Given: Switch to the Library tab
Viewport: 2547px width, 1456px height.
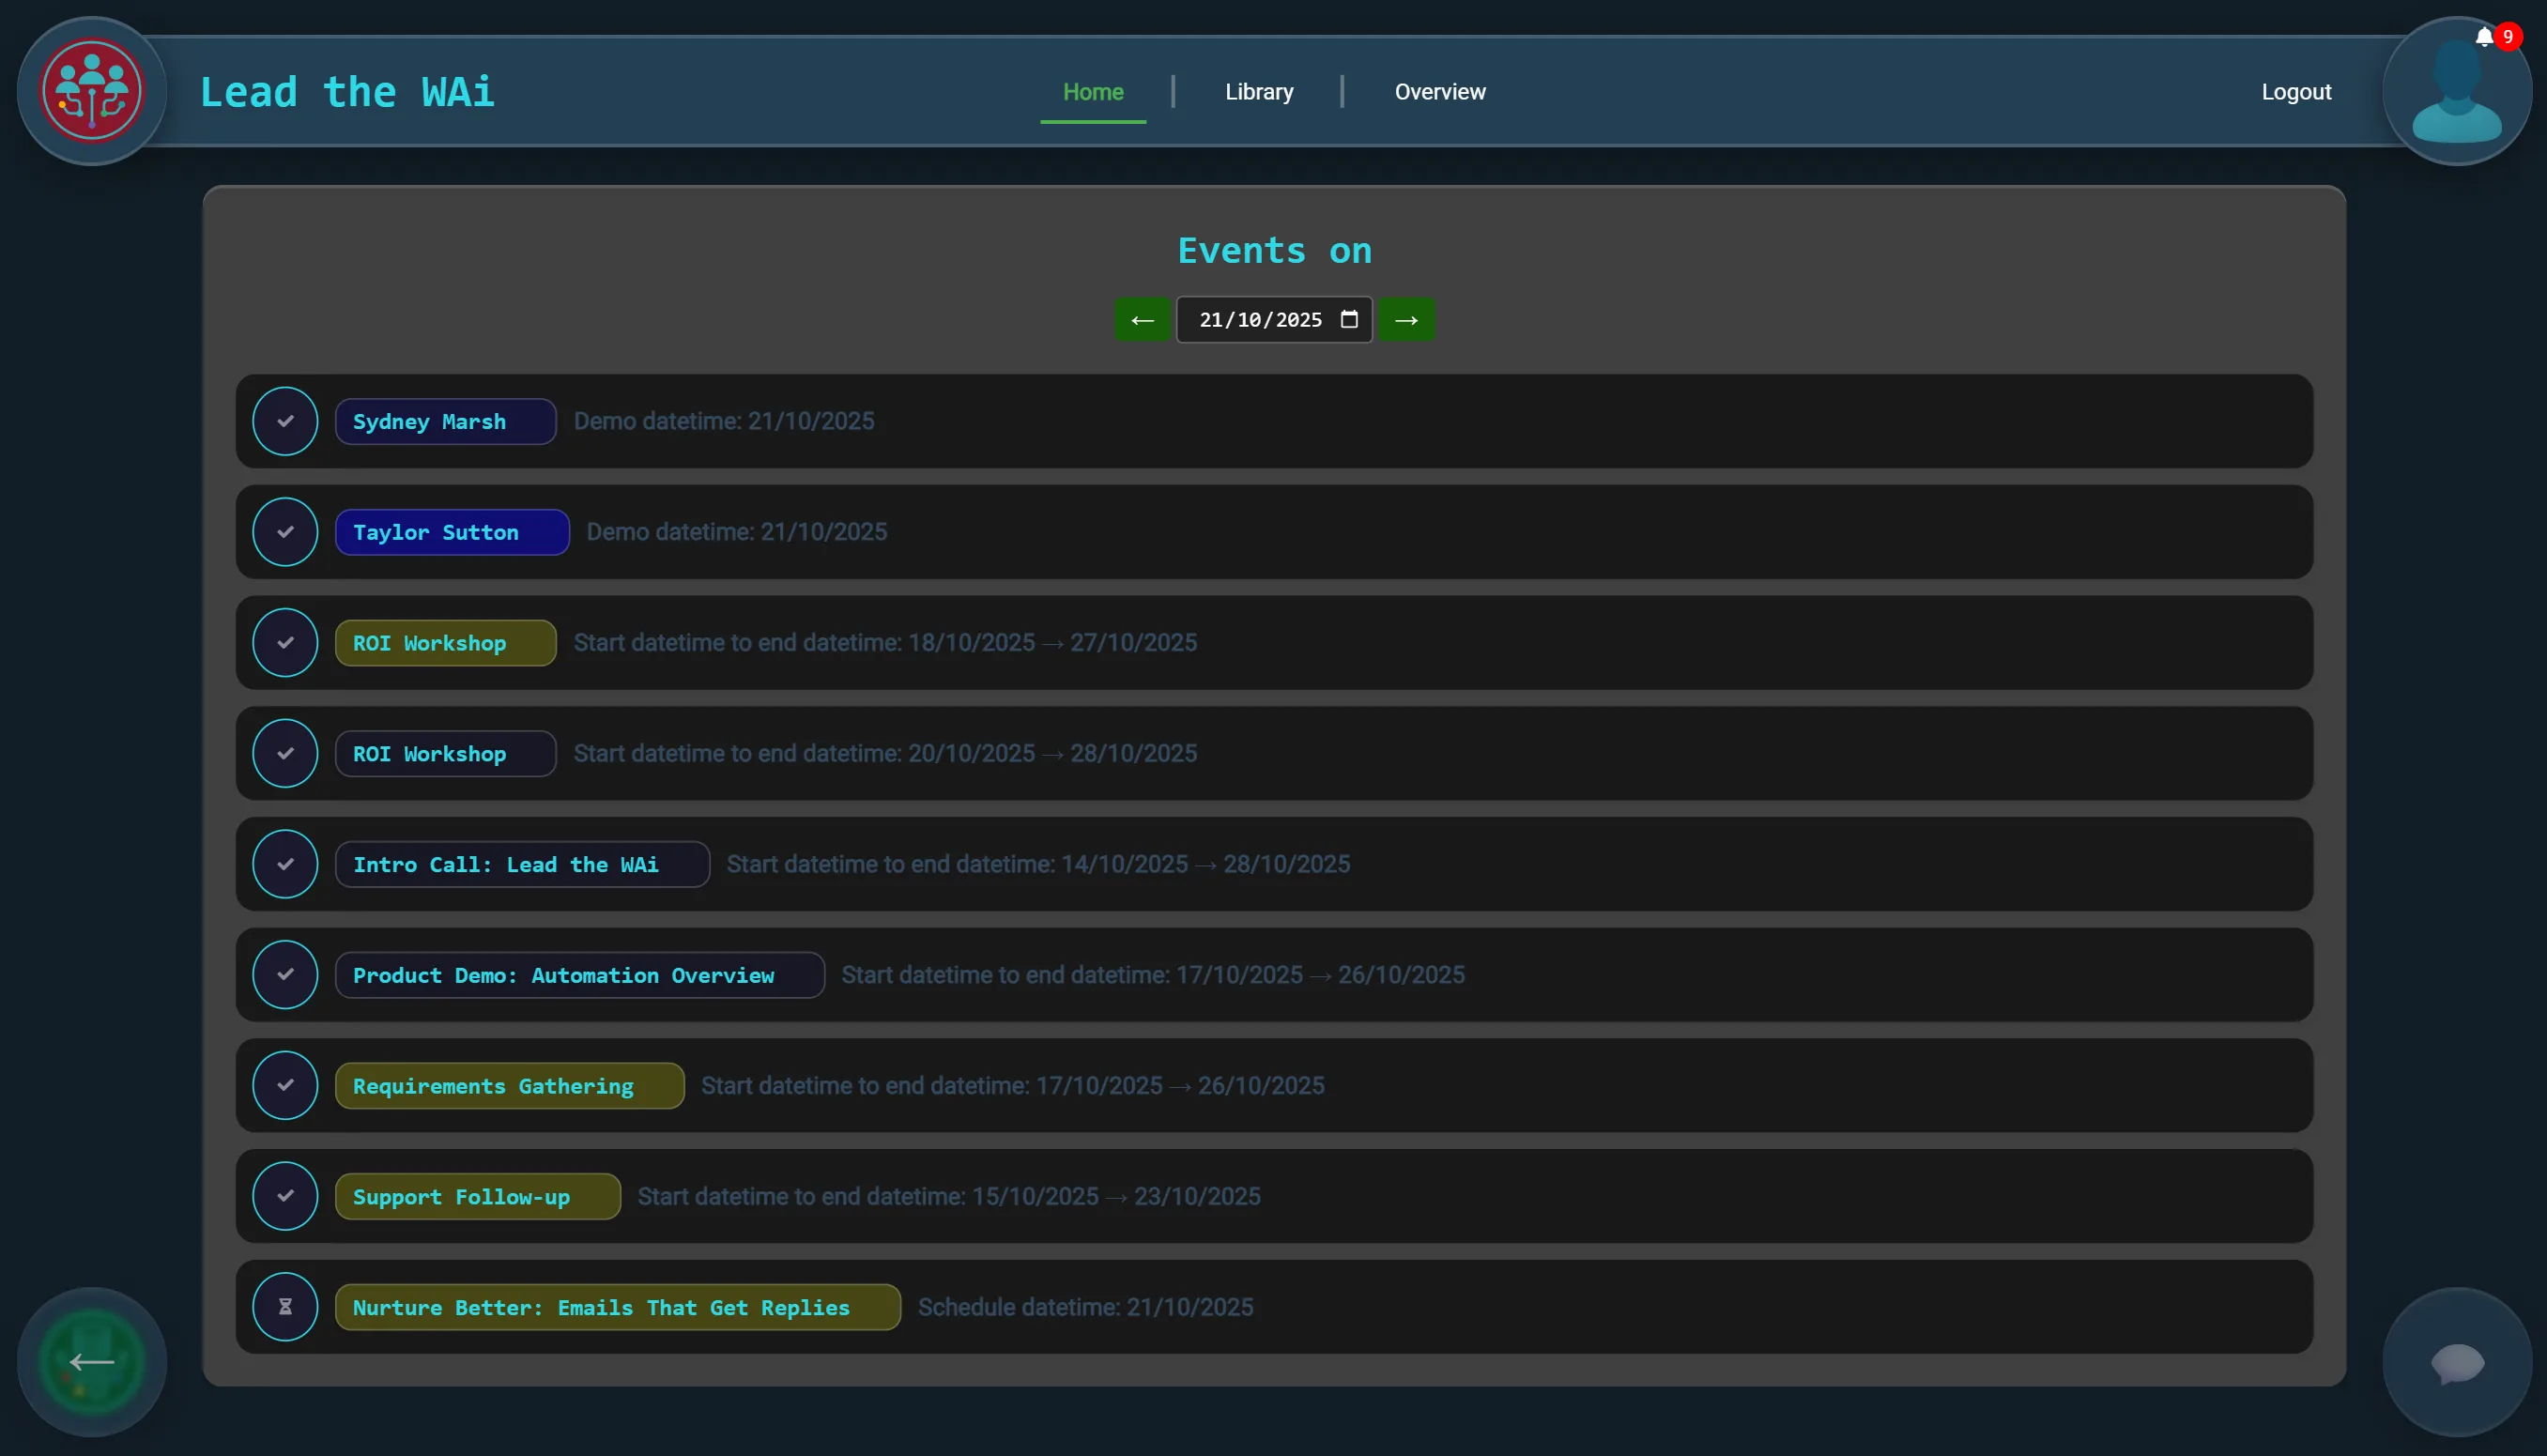Looking at the screenshot, I should [x=1259, y=92].
